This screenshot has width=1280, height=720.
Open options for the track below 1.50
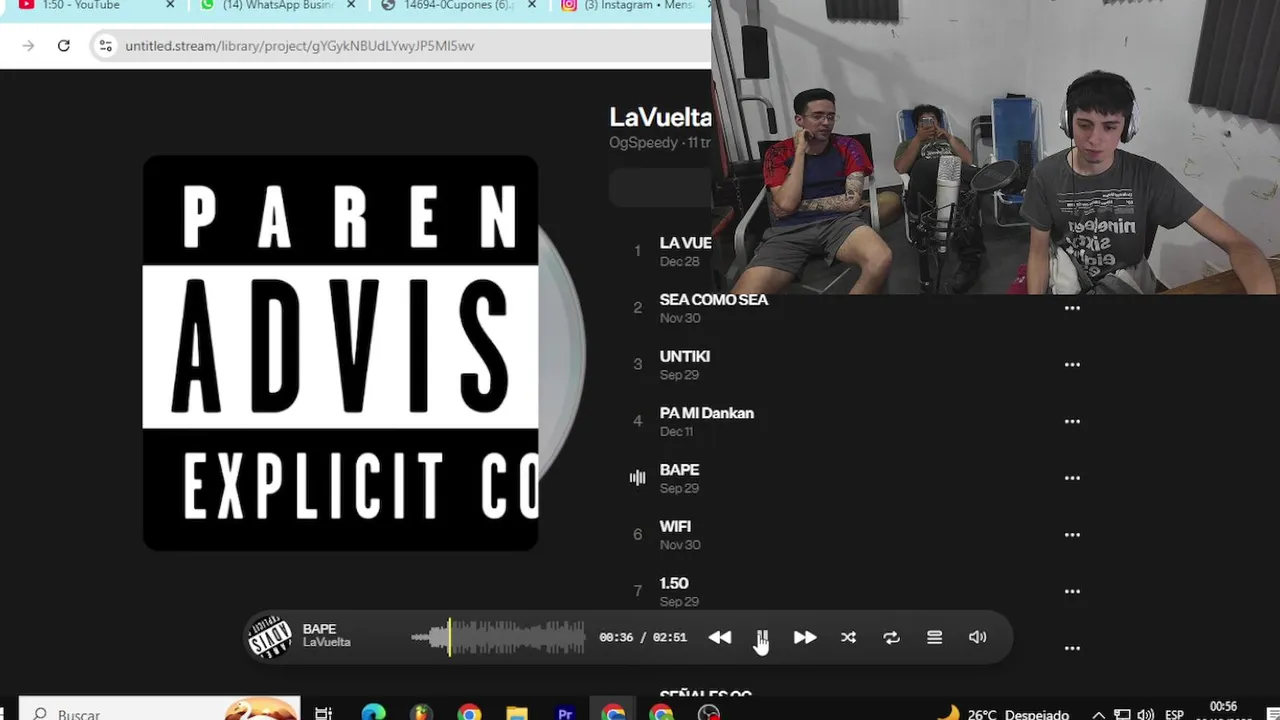pos(1072,648)
